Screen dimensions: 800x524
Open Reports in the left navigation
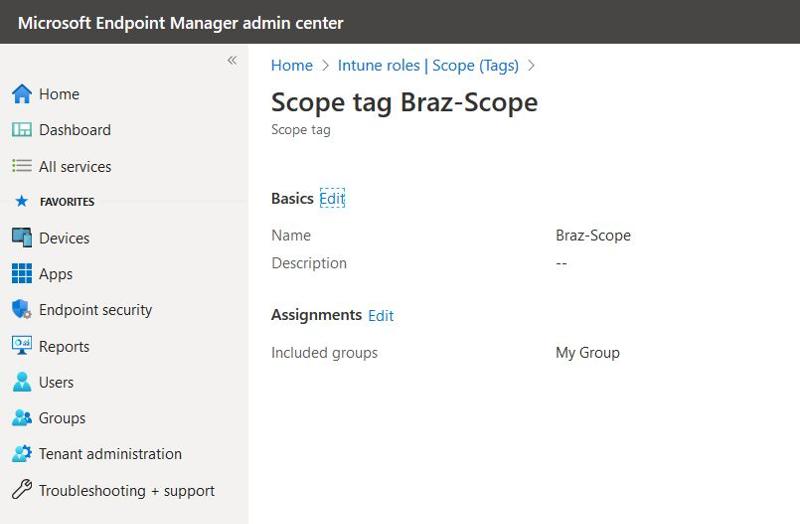coord(64,346)
